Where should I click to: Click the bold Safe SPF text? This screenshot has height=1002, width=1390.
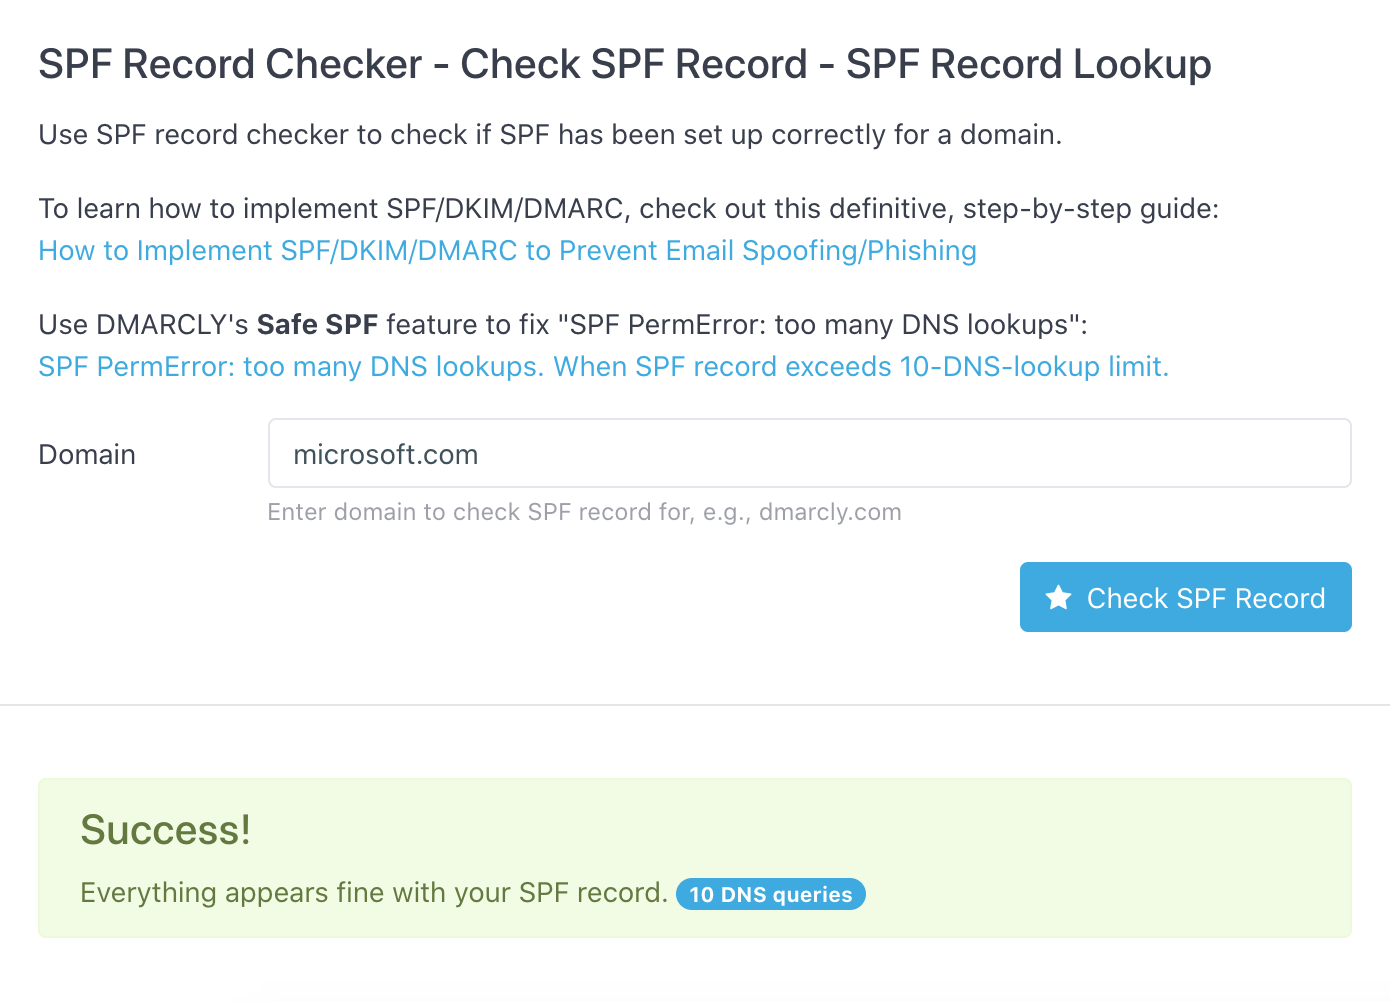pyautogui.click(x=317, y=324)
